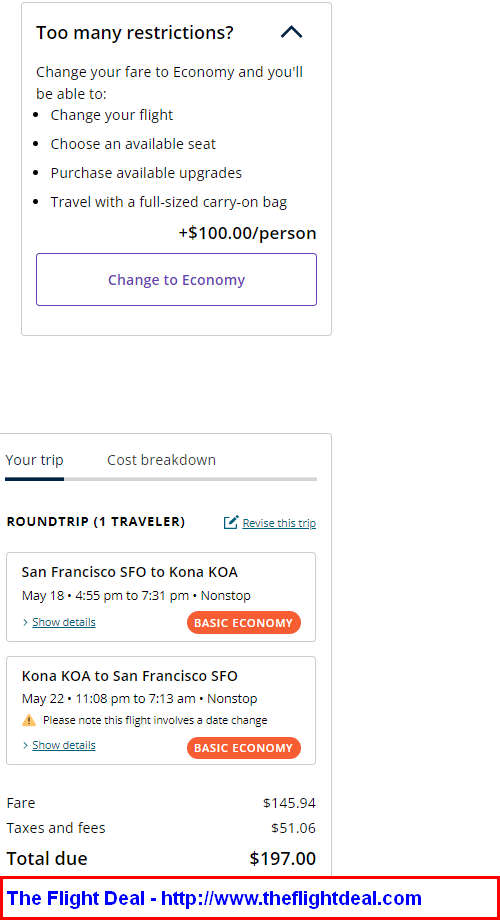The height and width of the screenshot is (920, 500).
Task: Show details for SFO to Kona flight
Action: [64, 622]
